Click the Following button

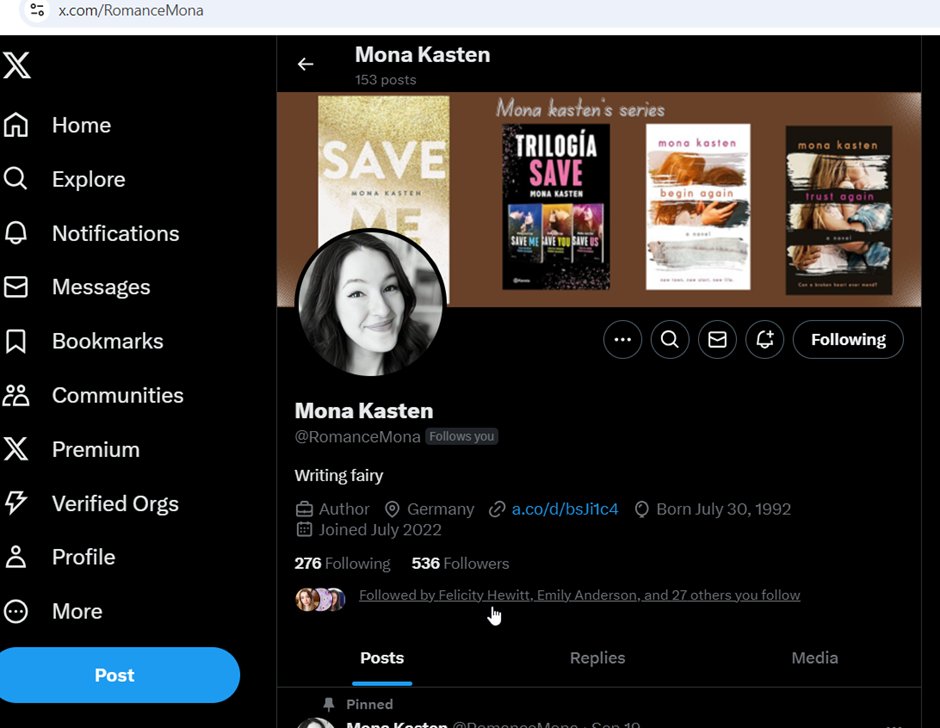(848, 339)
